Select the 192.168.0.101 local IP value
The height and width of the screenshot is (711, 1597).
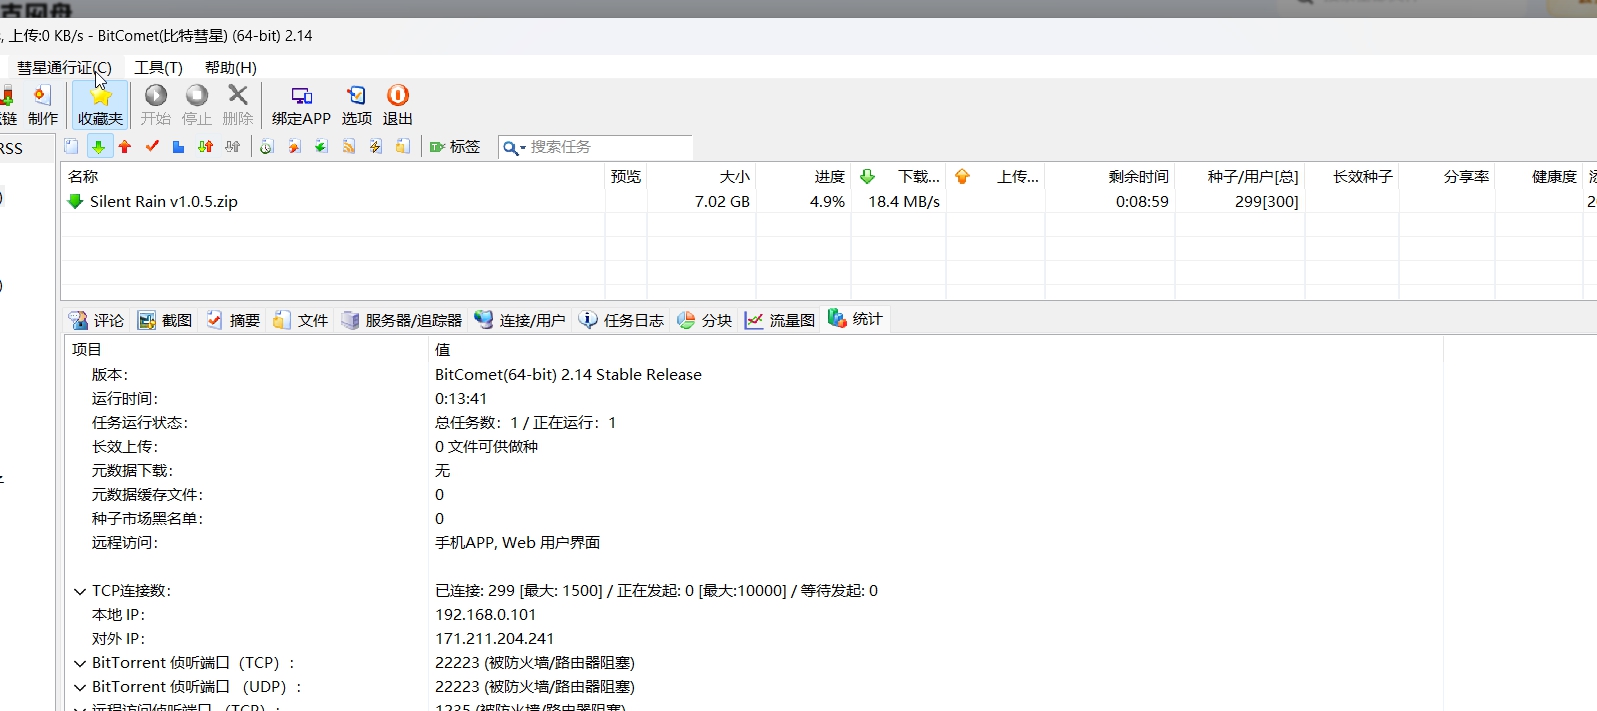[485, 615]
